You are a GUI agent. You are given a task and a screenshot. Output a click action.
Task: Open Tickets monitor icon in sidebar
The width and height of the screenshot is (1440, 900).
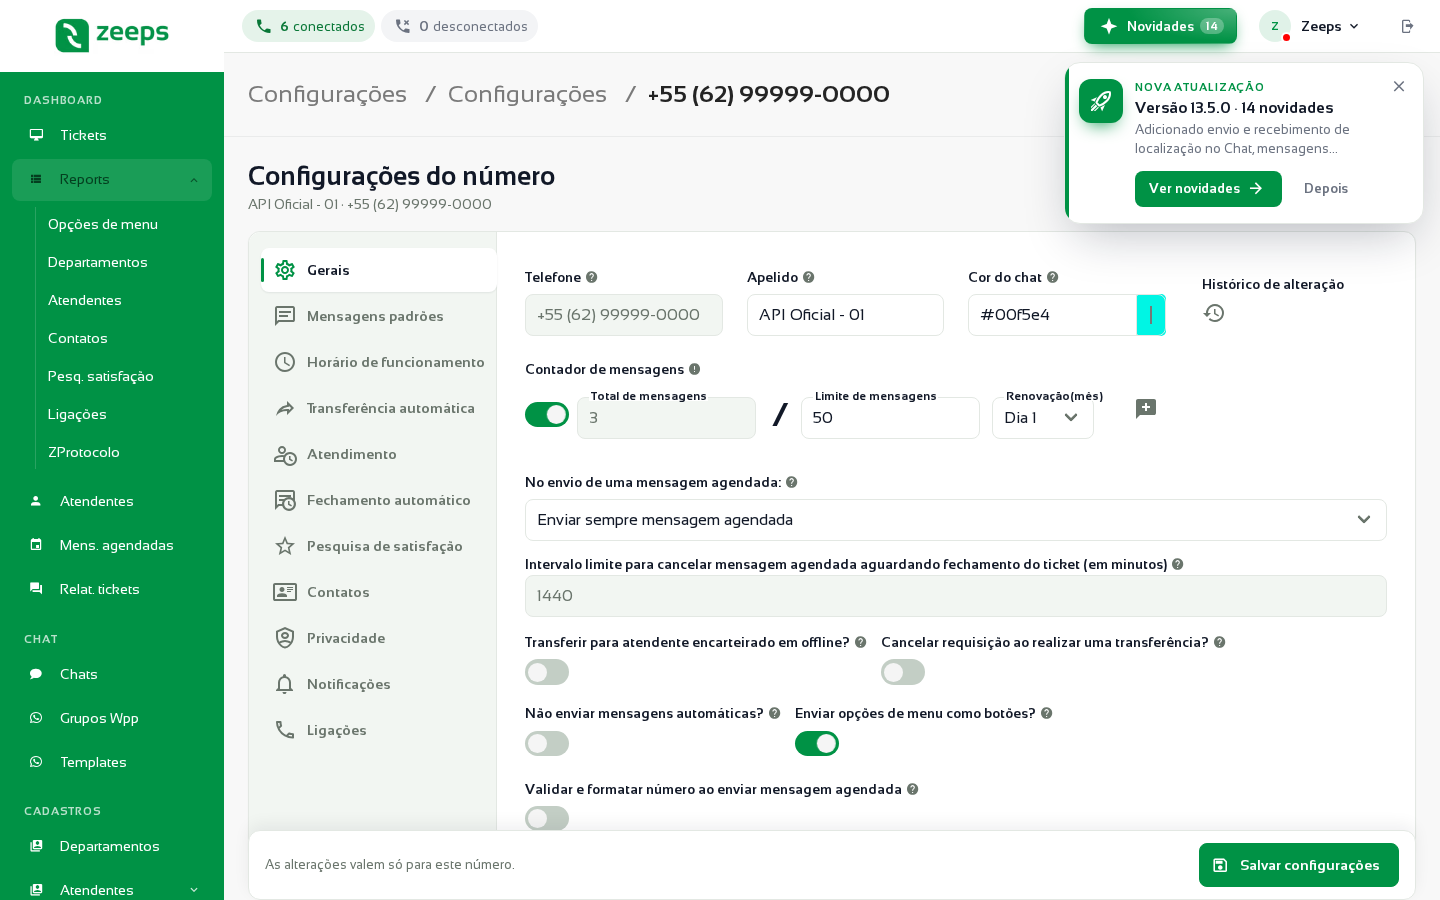(x=36, y=135)
